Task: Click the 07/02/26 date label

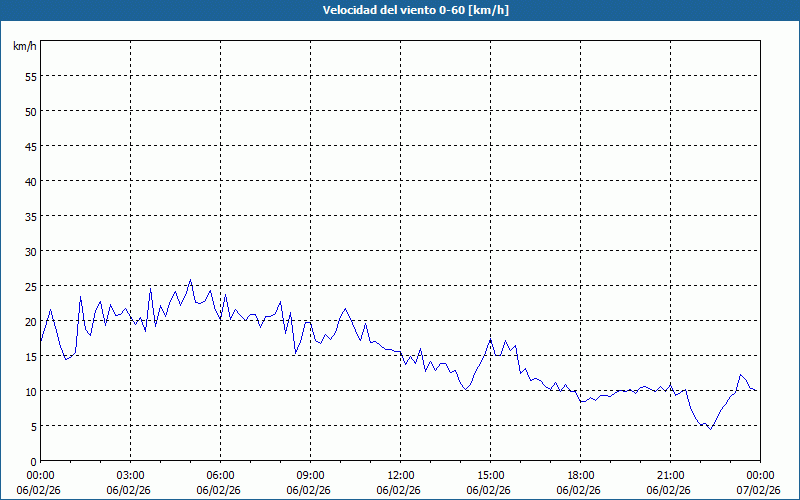Action: point(760,490)
